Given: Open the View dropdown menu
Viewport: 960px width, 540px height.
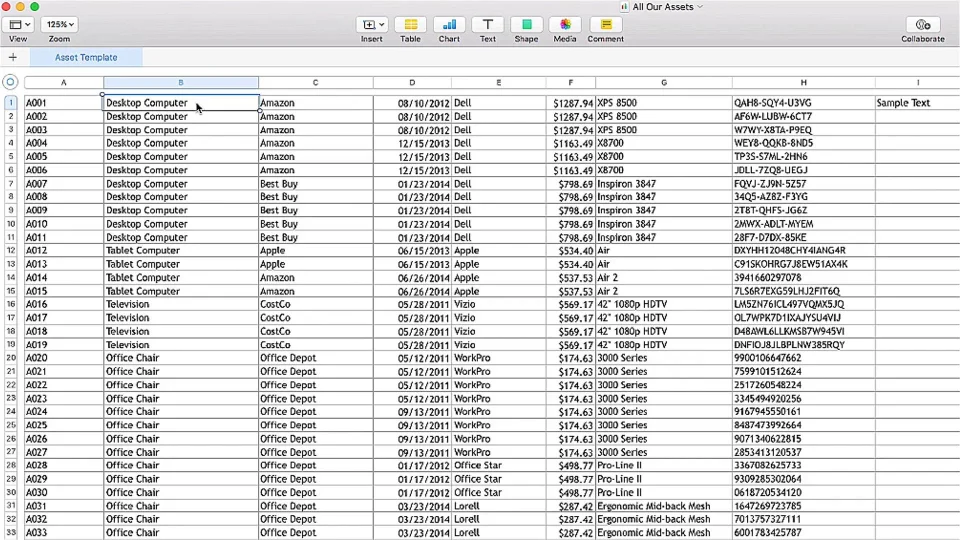Looking at the screenshot, I should (19, 24).
